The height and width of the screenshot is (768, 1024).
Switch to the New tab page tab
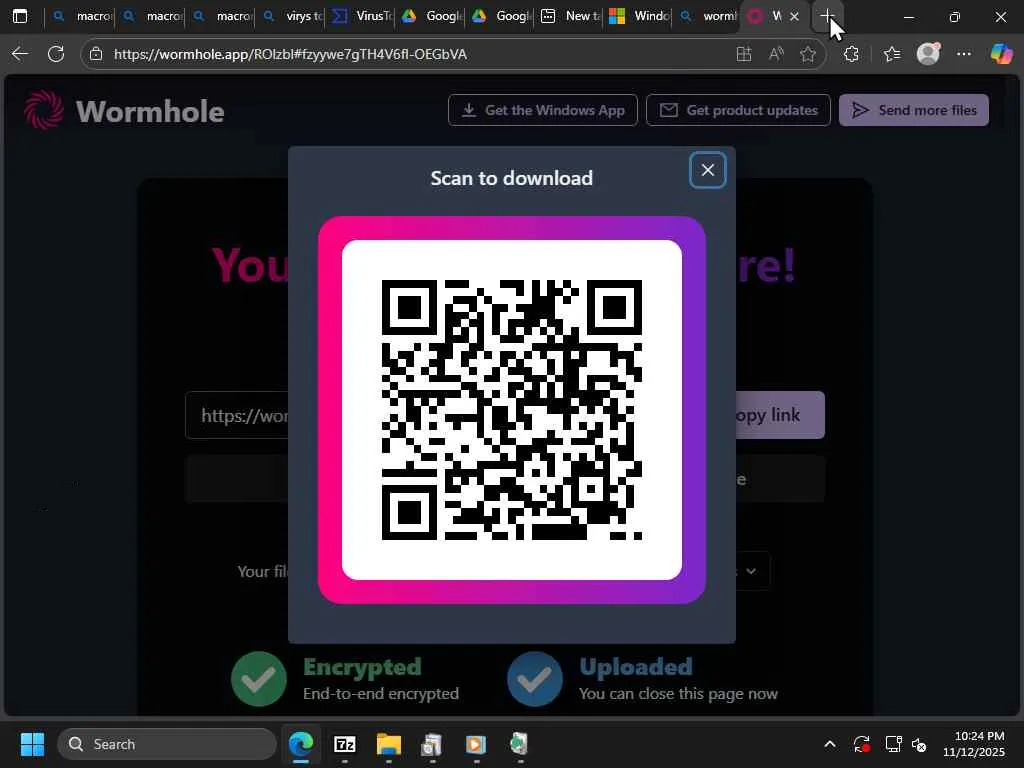(x=571, y=16)
